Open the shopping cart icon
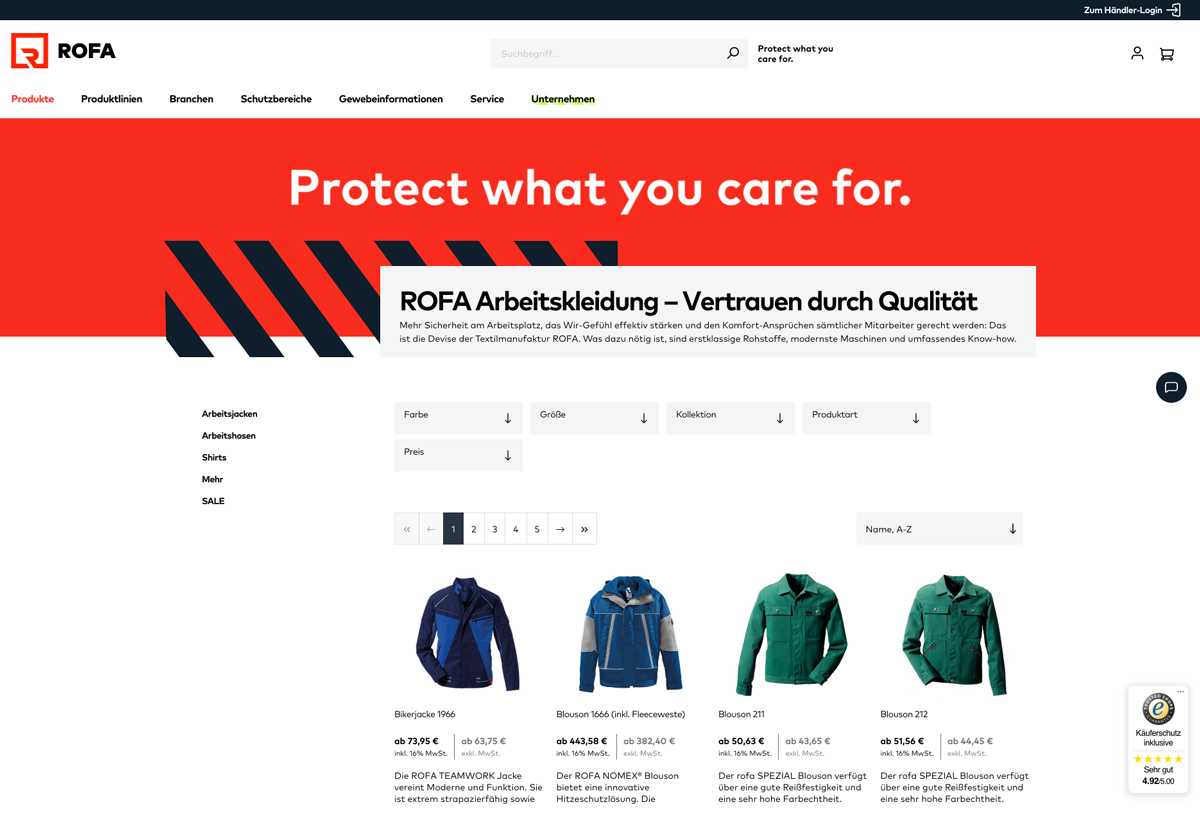 click(1166, 54)
